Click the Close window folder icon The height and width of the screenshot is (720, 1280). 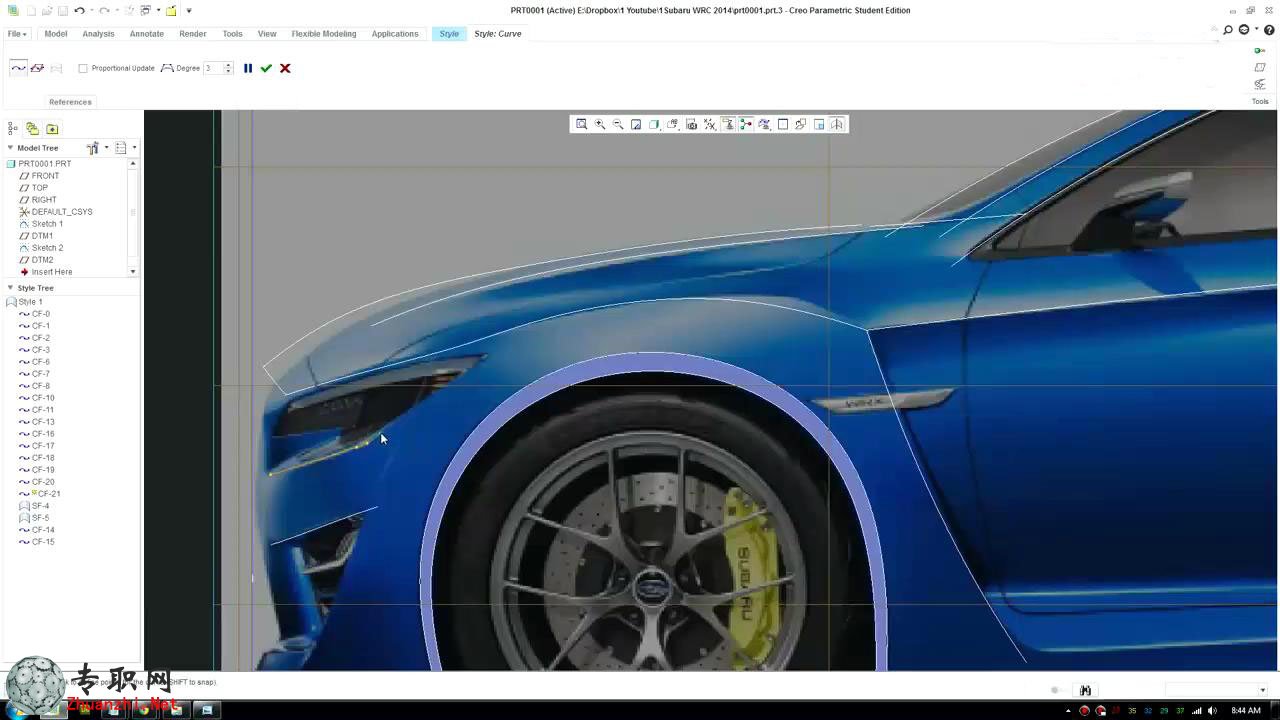coord(171,10)
